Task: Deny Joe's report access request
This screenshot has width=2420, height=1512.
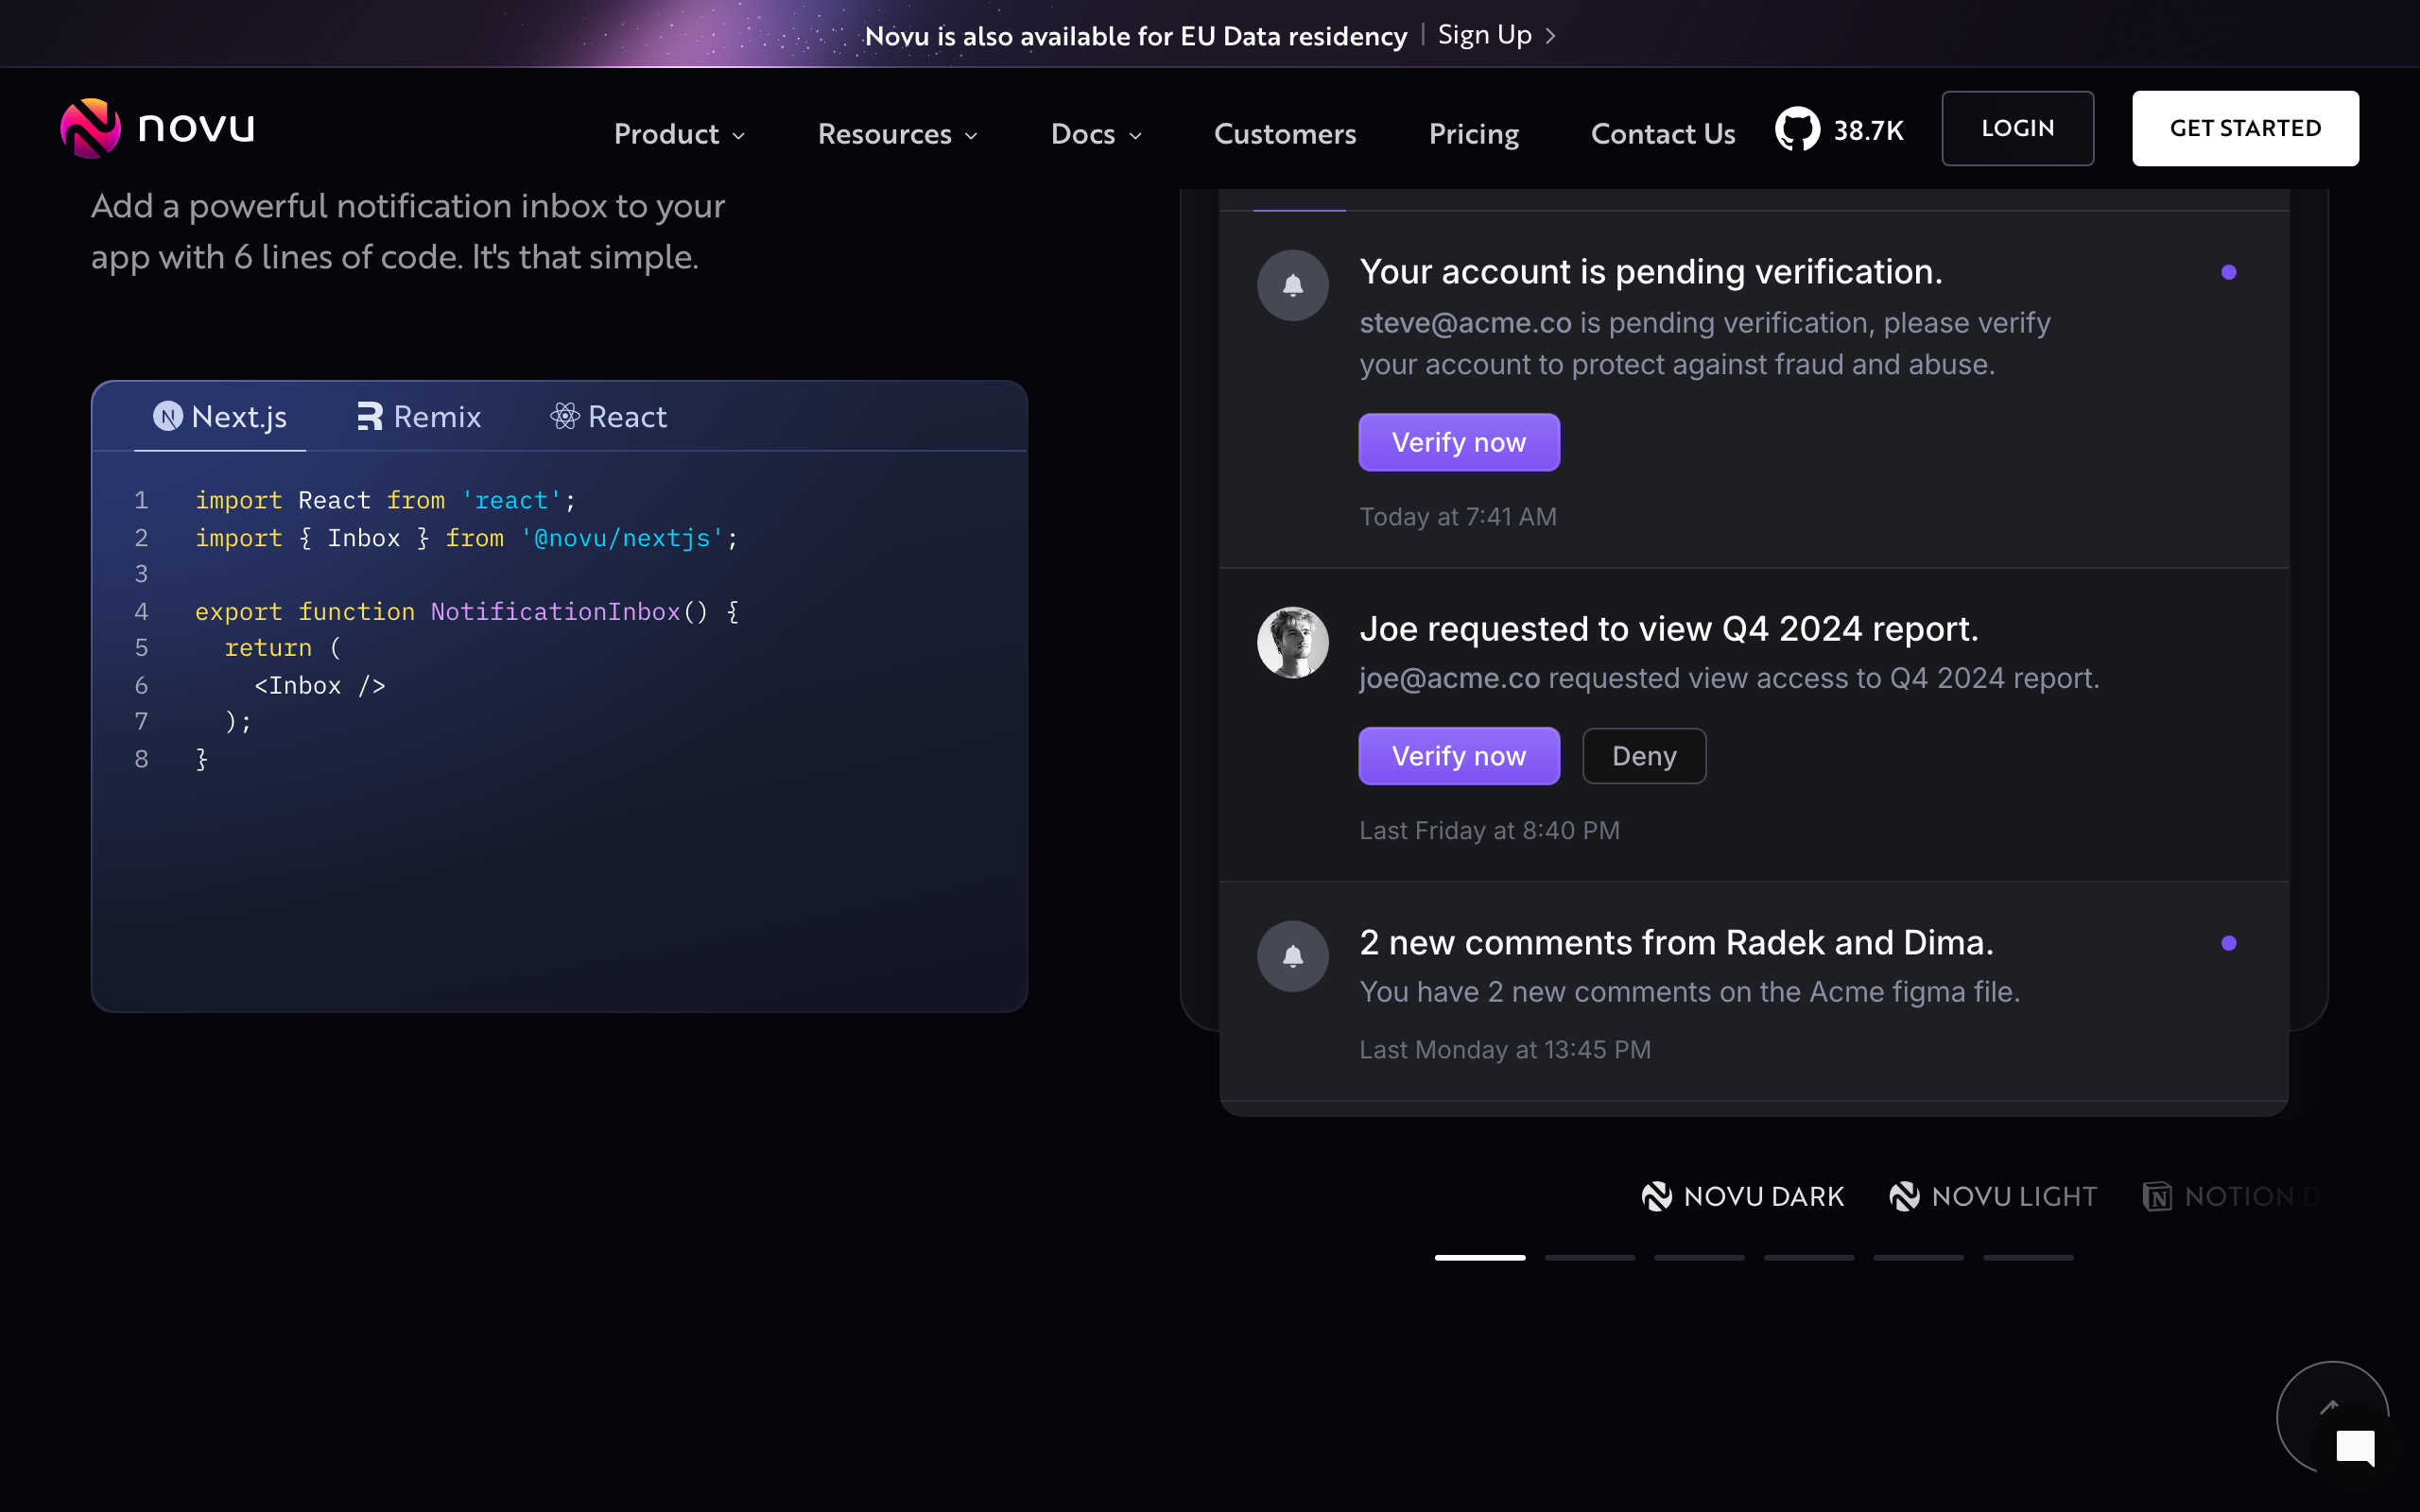Action: (1643, 756)
